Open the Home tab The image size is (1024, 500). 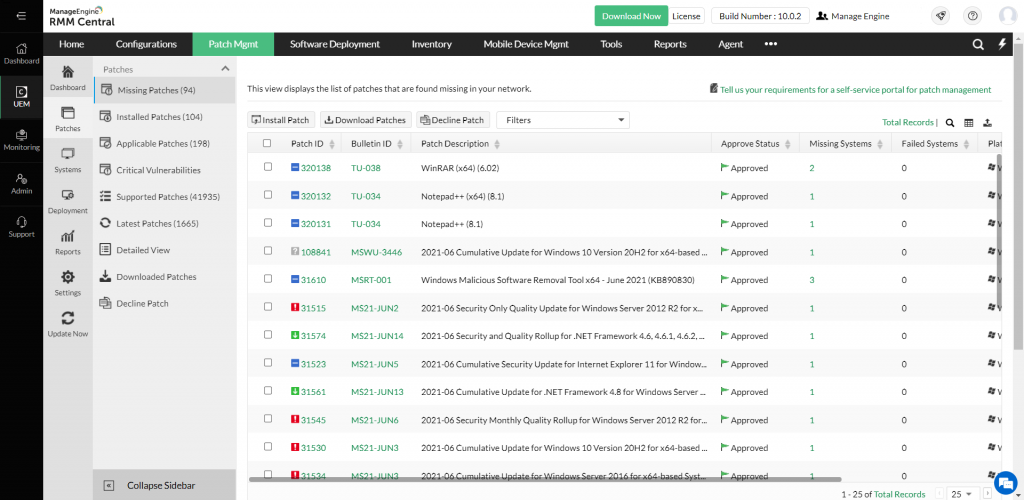click(72, 44)
